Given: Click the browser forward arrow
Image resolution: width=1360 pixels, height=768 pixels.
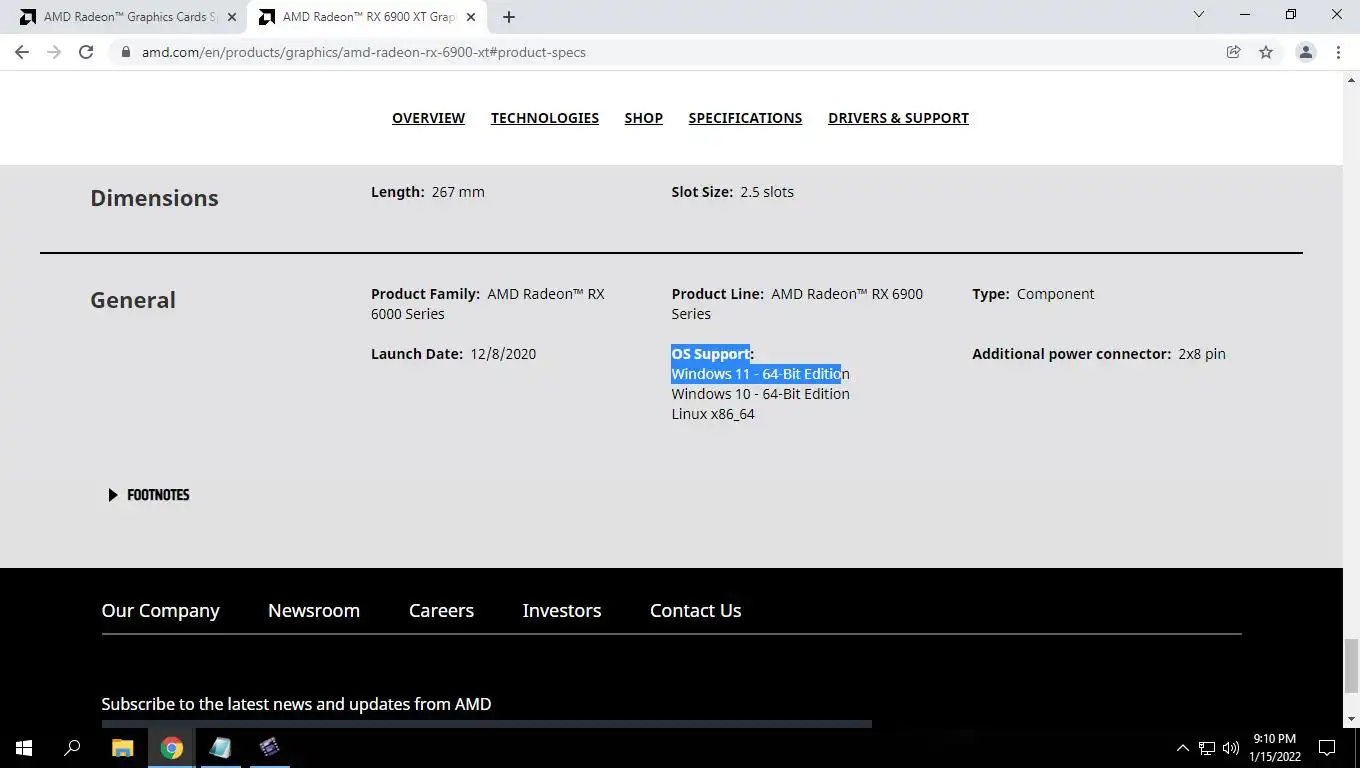Looking at the screenshot, I should (x=54, y=52).
